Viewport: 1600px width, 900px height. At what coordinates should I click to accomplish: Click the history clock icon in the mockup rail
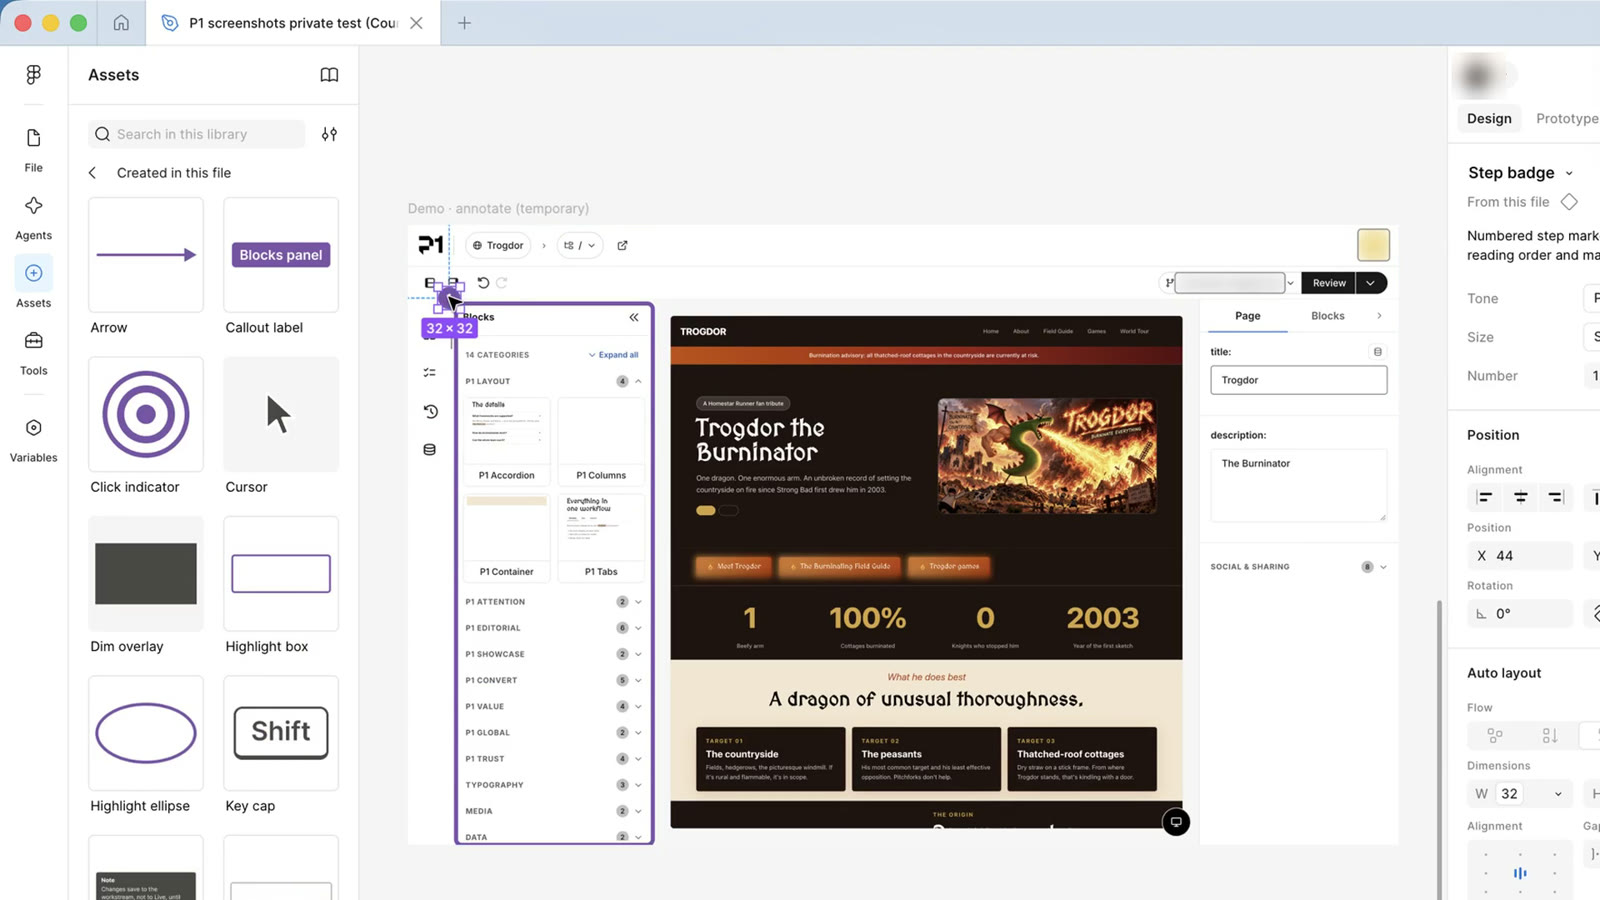tap(430, 411)
